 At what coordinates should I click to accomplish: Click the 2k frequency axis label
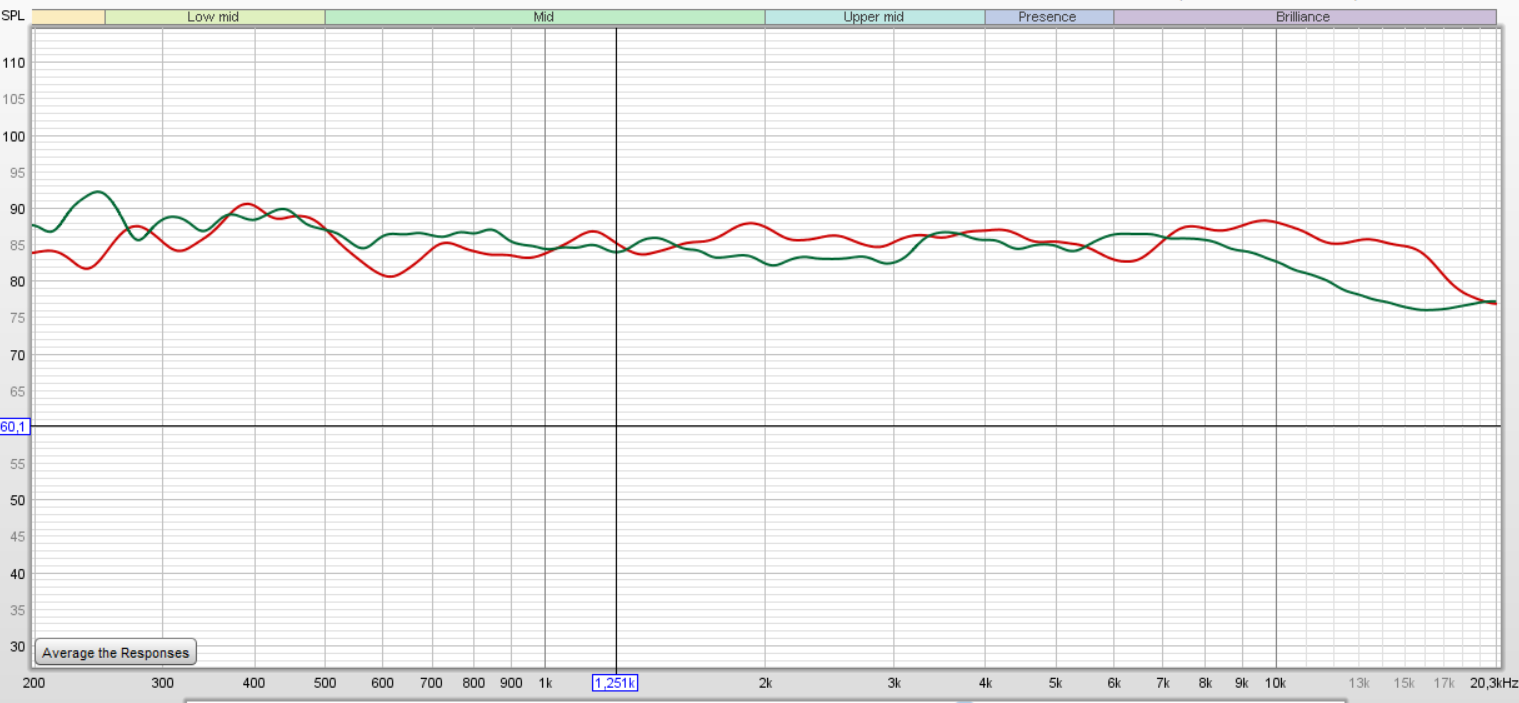click(x=765, y=683)
